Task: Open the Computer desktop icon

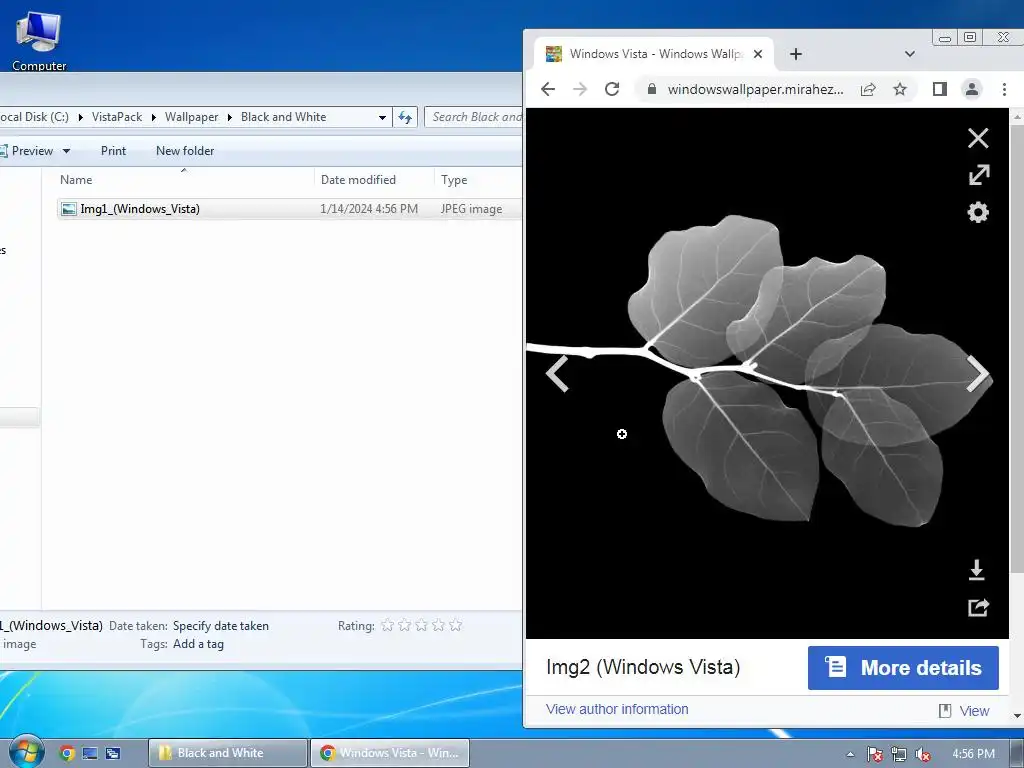Action: pyautogui.click(x=39, y=39)
